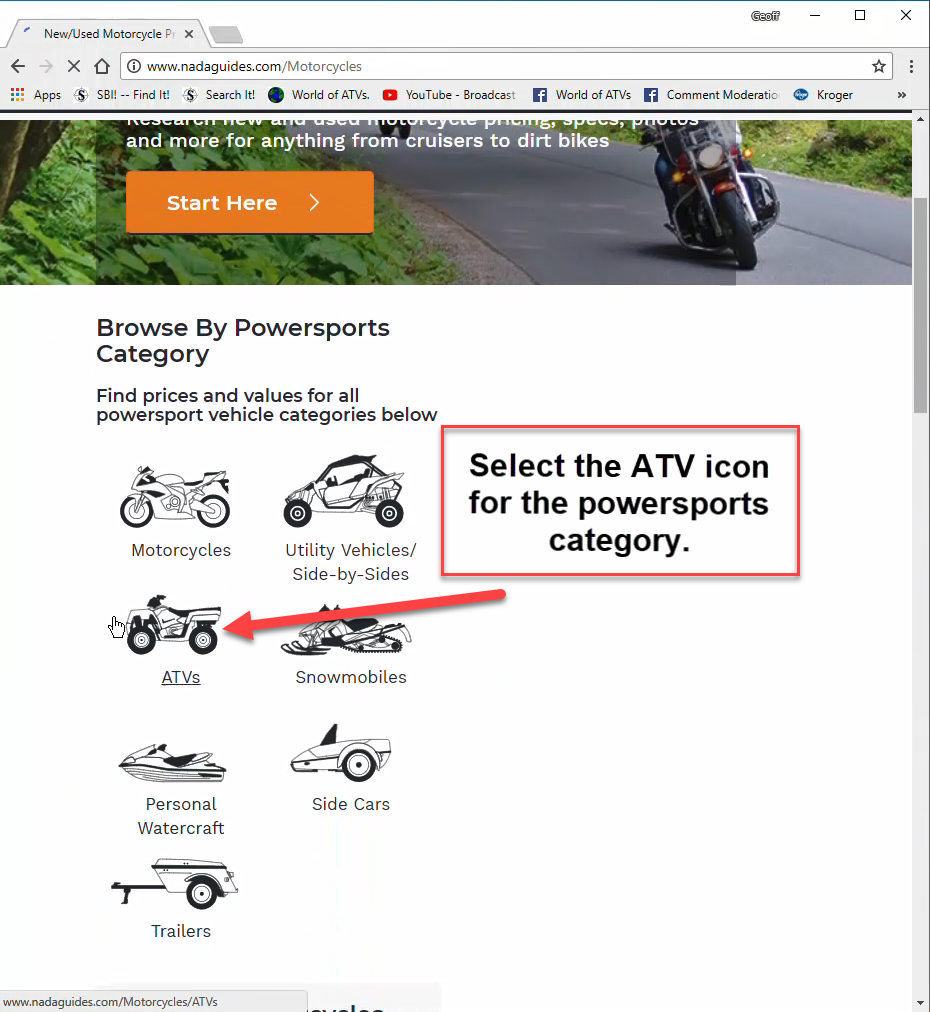Select the Side Cars icon
Viewport: 930px width, 1012px height.
[x=341, y=753]
